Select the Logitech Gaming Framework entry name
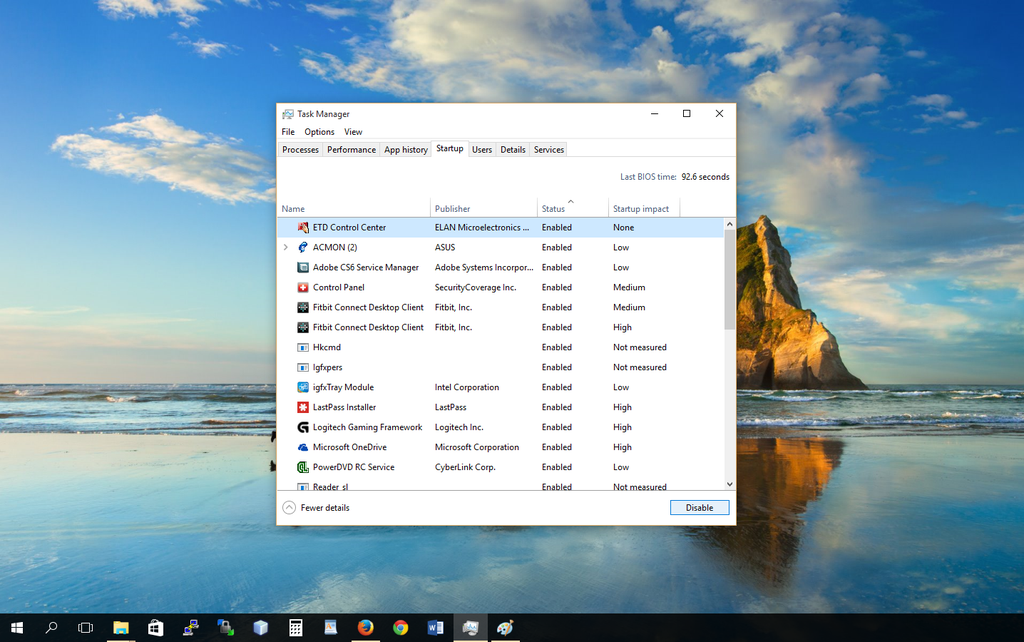Image resolution: width=1024 pixels, height=642 pixels. tap(367, 427)
